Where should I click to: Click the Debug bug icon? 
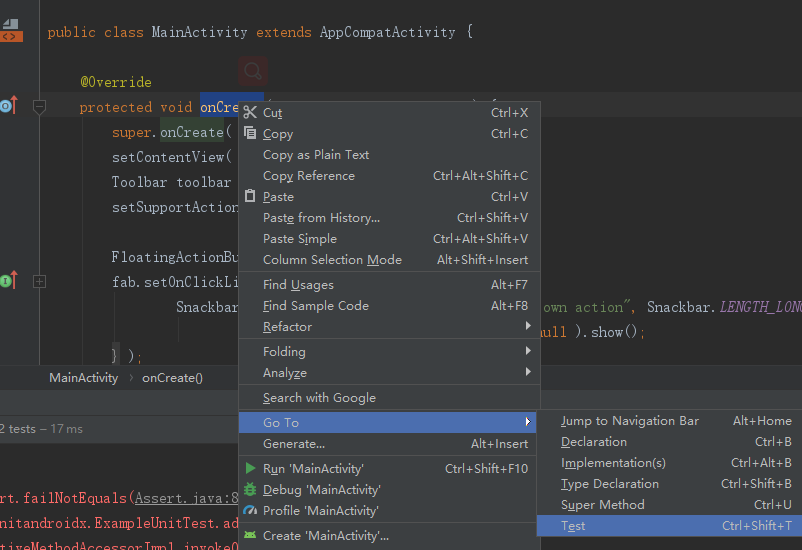coord(251,490)
